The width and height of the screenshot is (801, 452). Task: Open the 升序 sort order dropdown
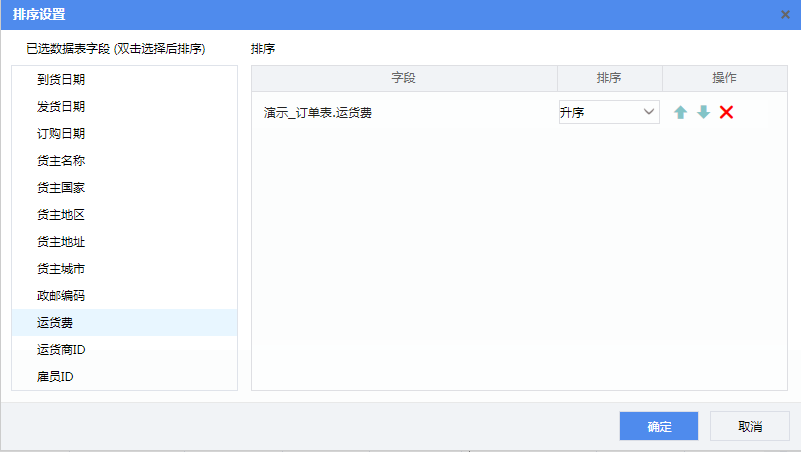pyautogui.click(x=608, y=112)
